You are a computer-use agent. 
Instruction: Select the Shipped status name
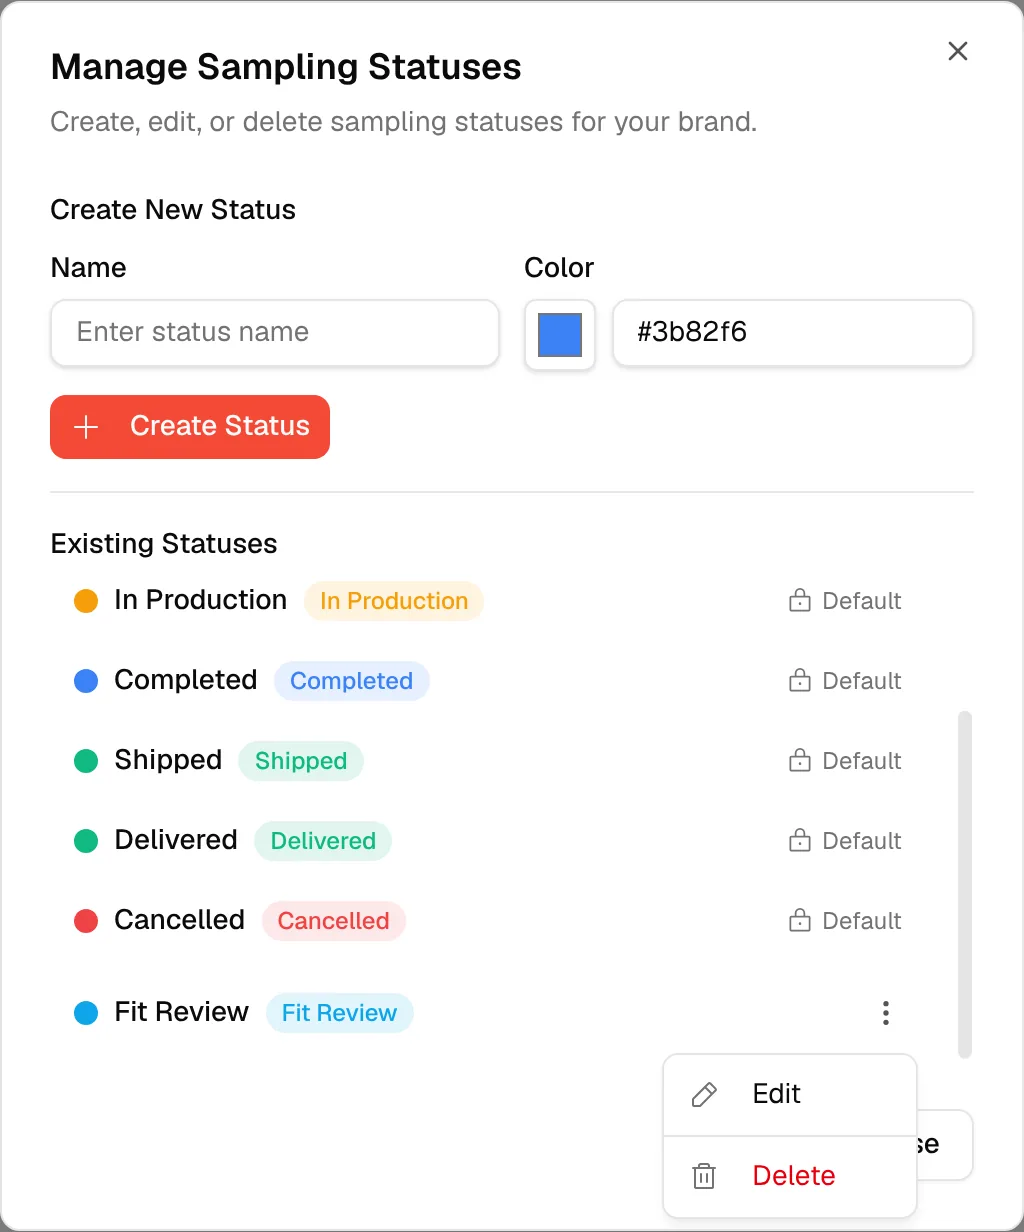(x=168, y=760)
